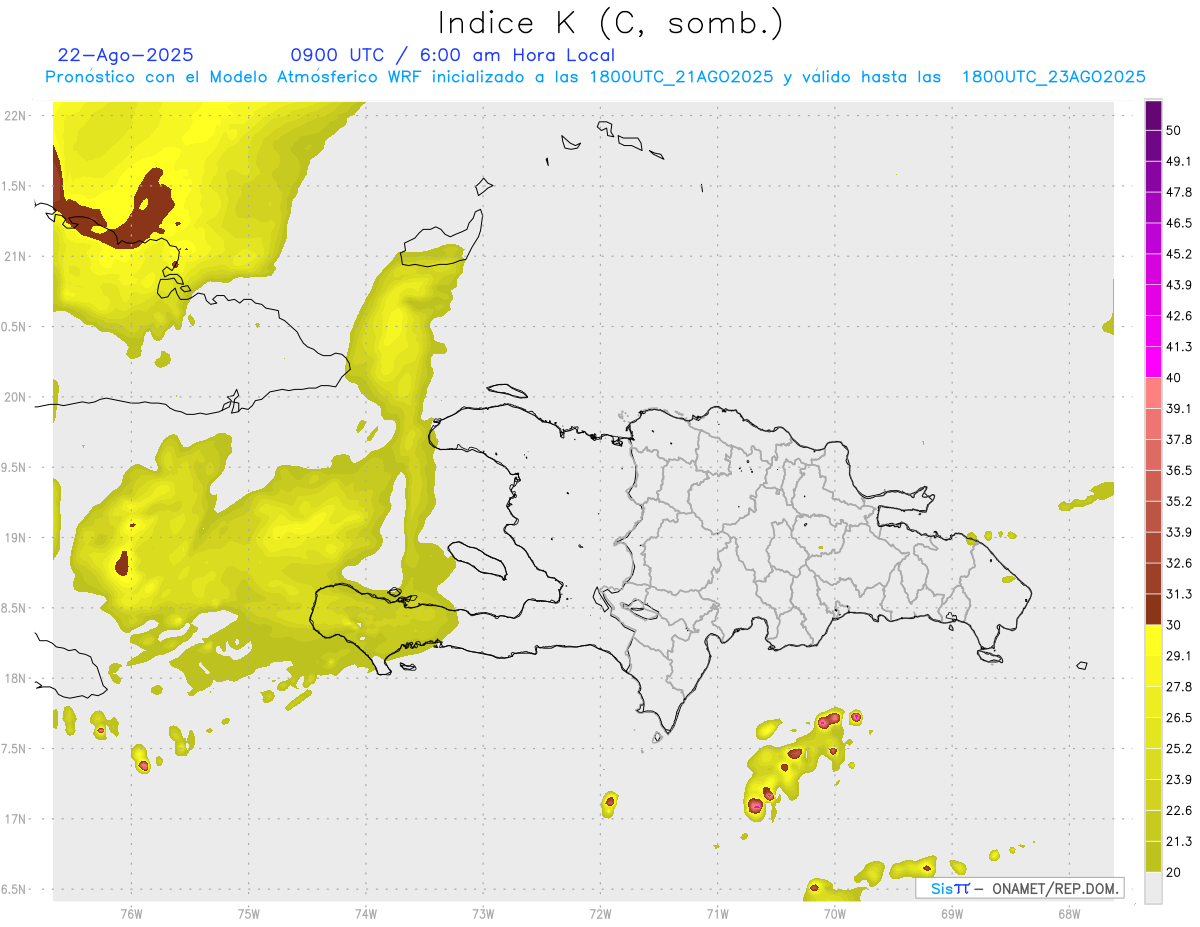The image size is (1200, 927).
Task: Click the '76W' longitude label
Action: (x=131, y=913)
